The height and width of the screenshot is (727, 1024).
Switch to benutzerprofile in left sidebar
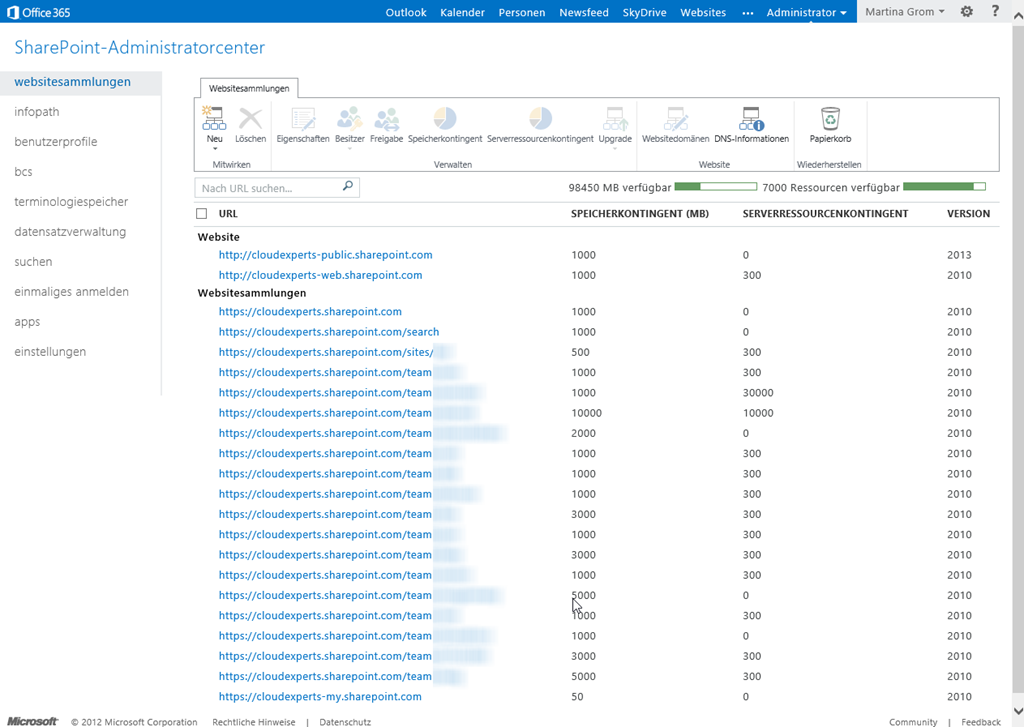[56, 142]
